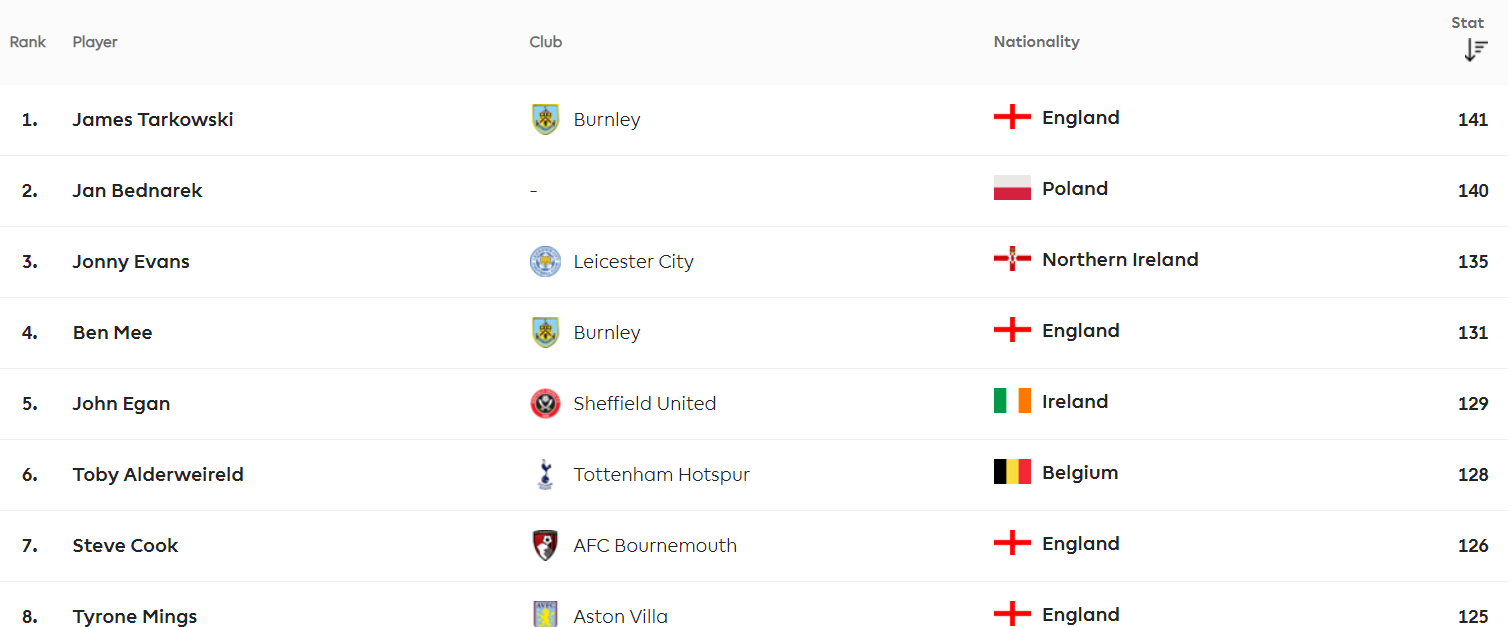The height and width of the screenshot is (627, 1511).
Task: Click the Leicester City club crest
Action: [545, 262]
